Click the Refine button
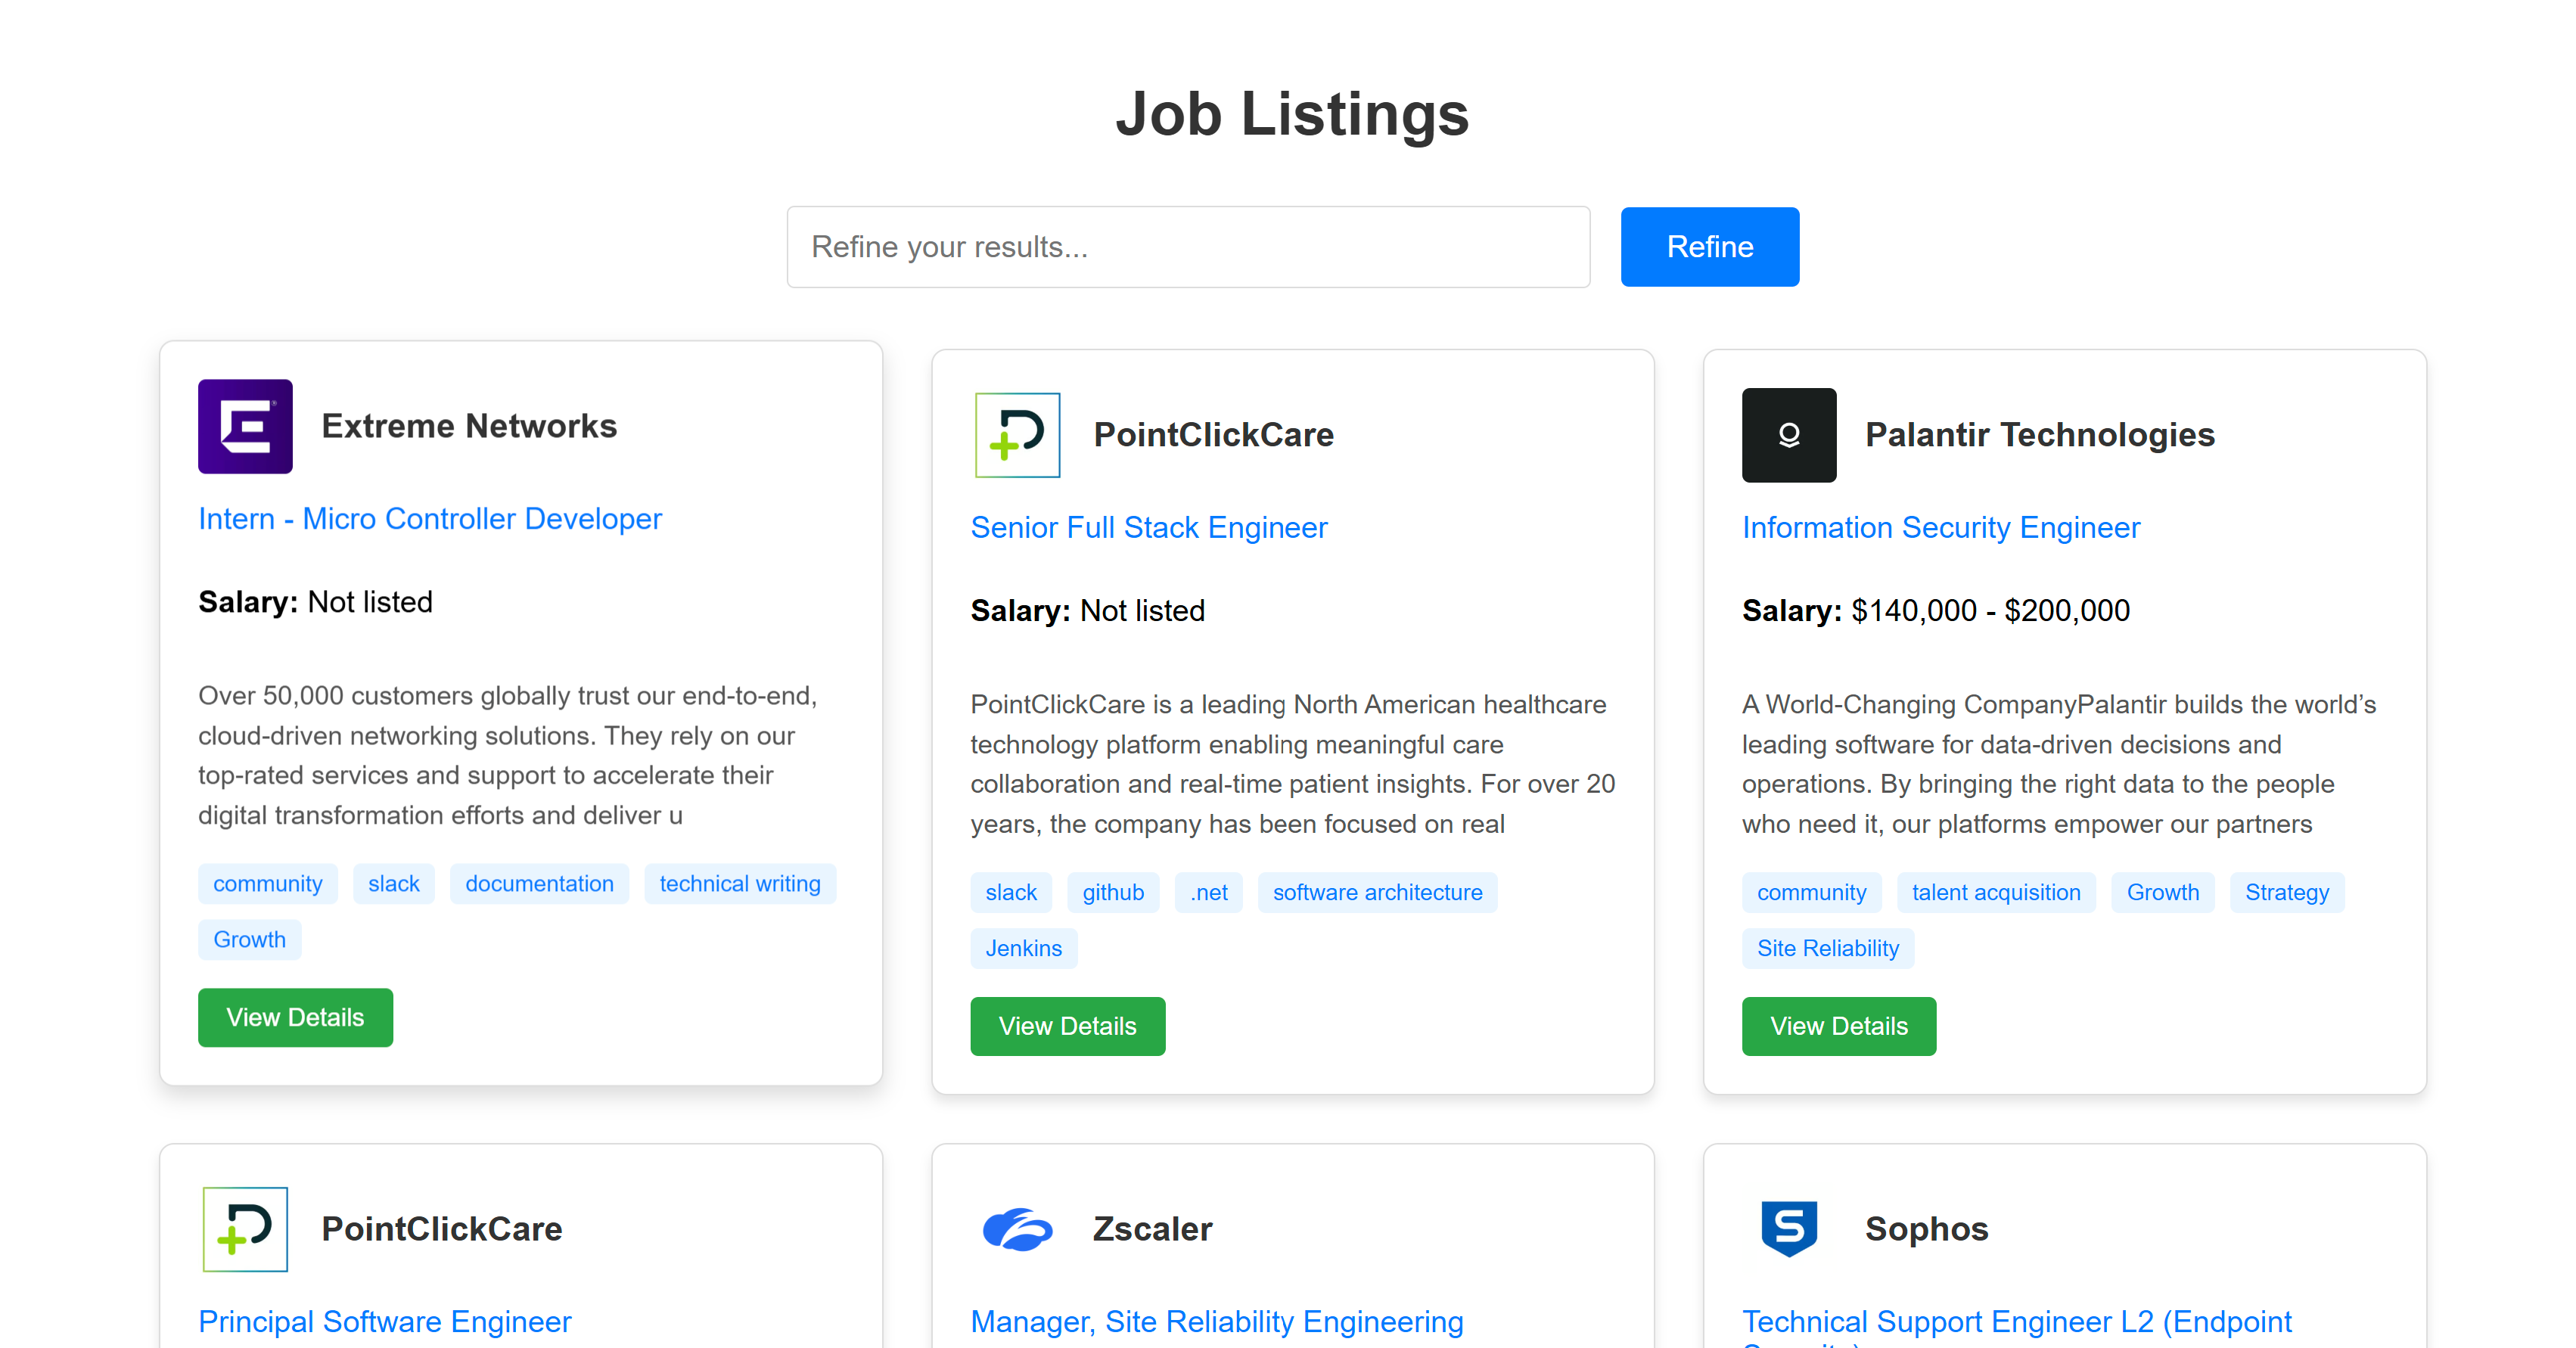Viewport: 2576px width, 1348px height. click(1709, 247)
